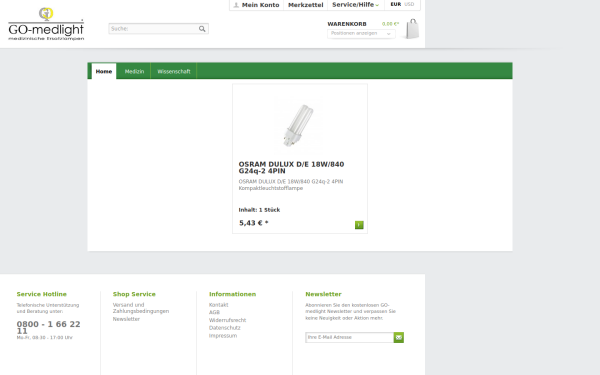600x375 pixels.
Task: Open the Mein Konto link
Action: pyautogui.click(x=260, y=5)
